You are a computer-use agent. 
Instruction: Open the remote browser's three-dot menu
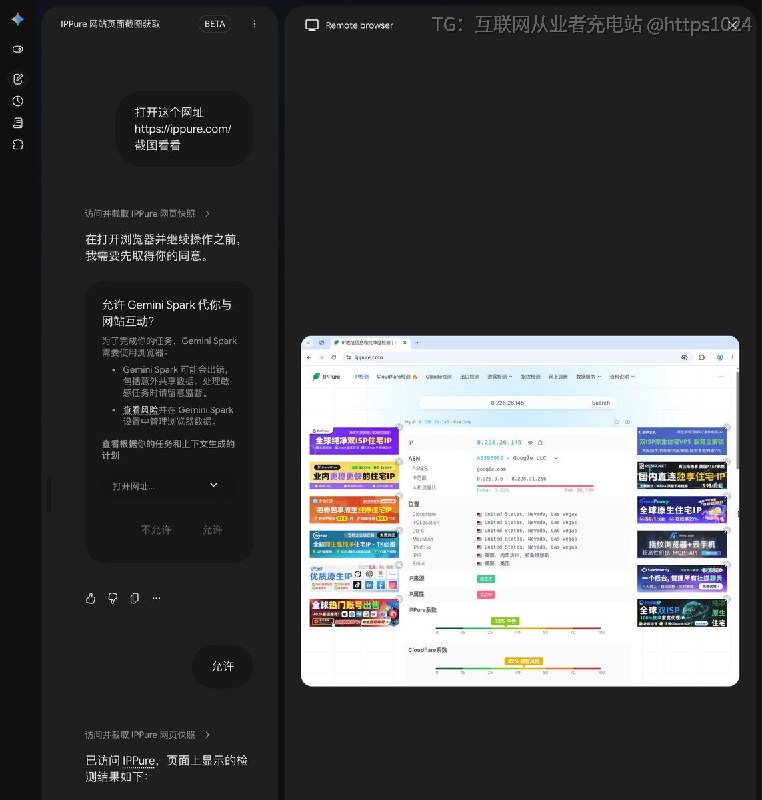tap(732, 358)
